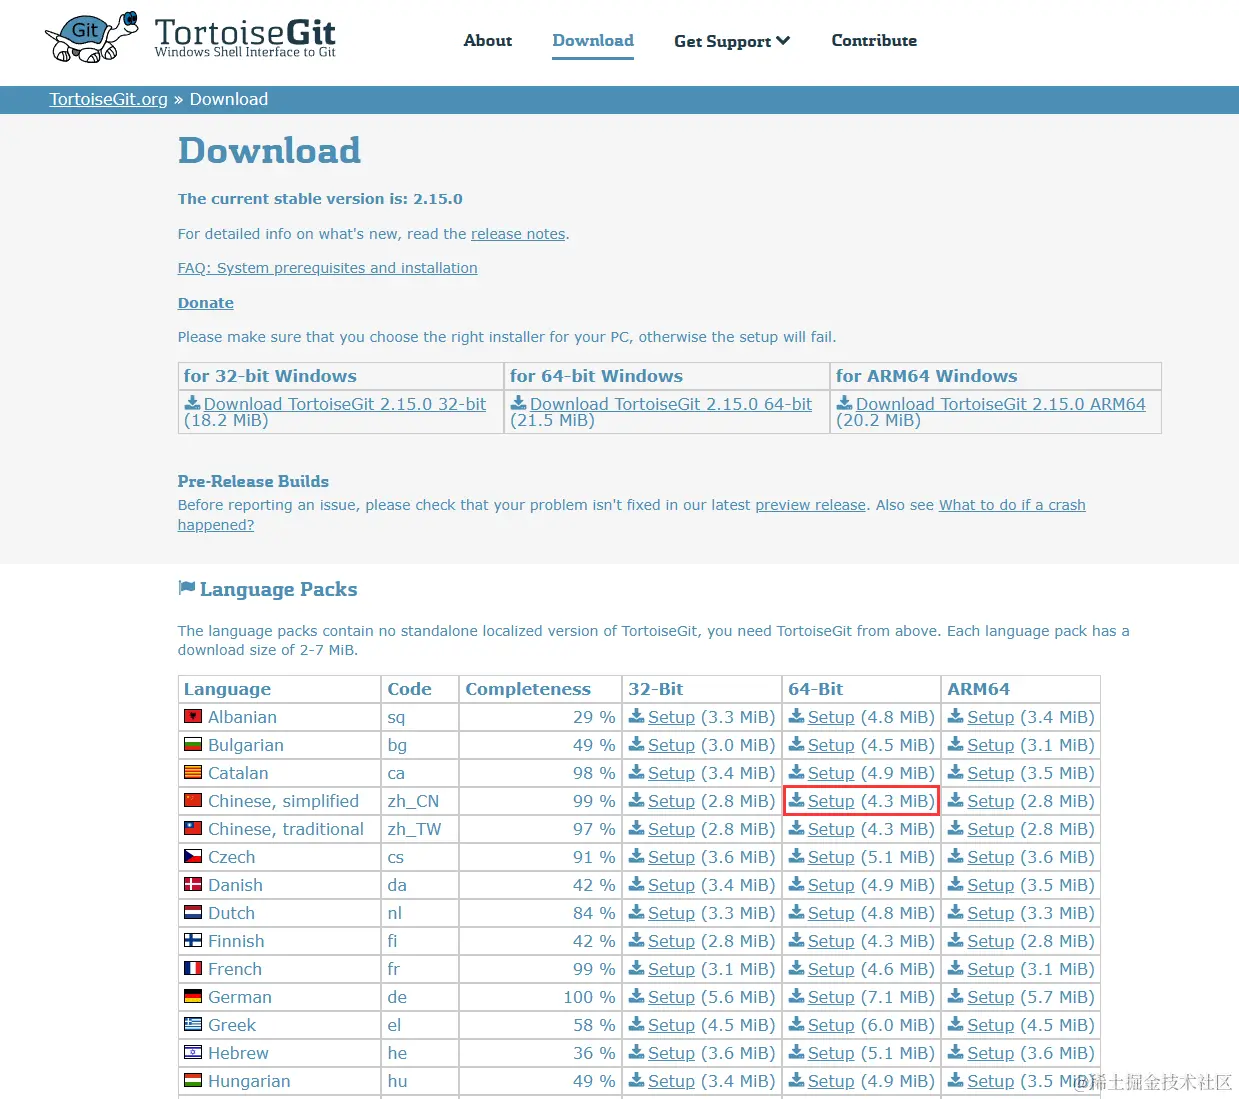Download Dutch 64-Bit Setup

831,913
